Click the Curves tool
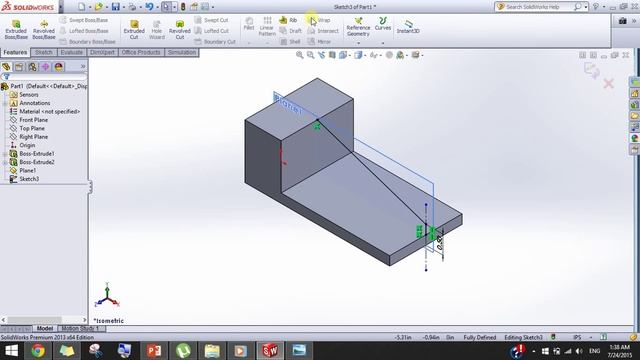Viewport: 640px width, 360px height. pyautogui.click(x=382, y=24)
